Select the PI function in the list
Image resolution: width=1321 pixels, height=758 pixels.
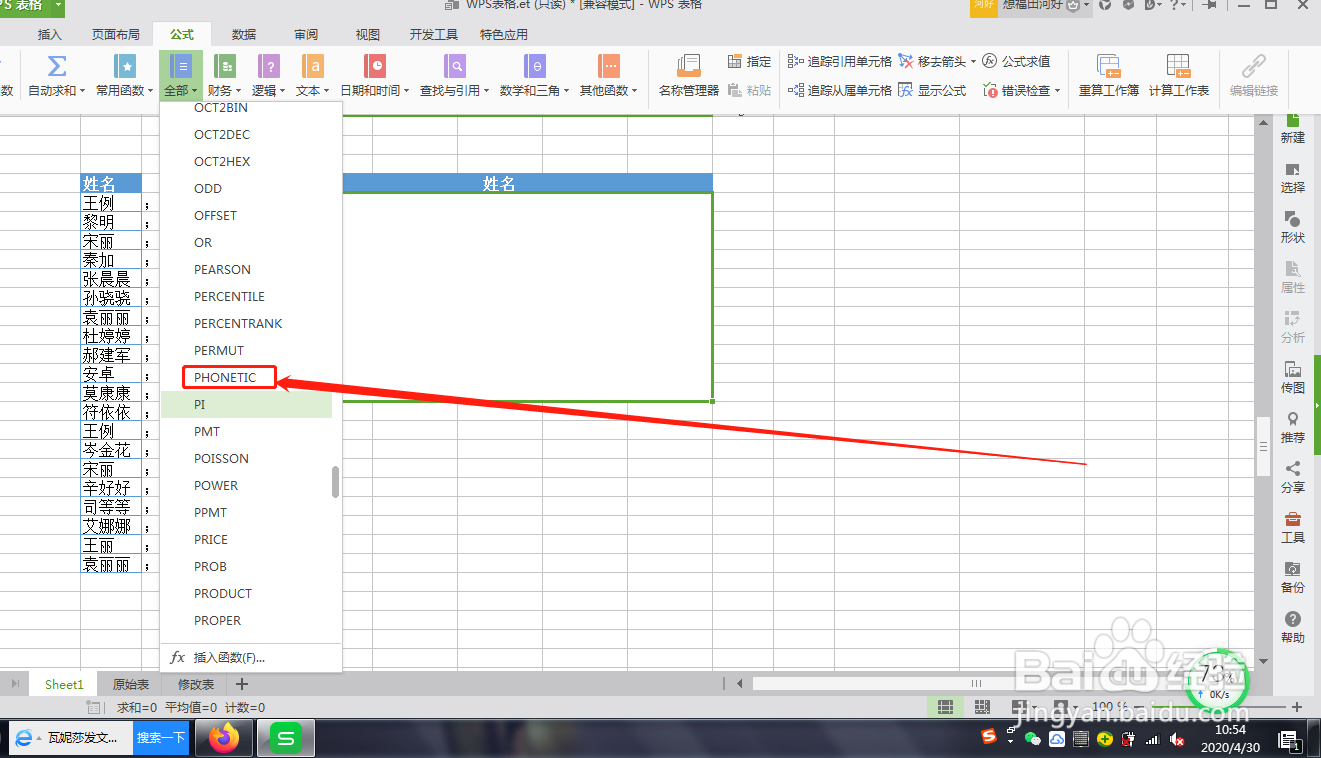coord(246,404)
